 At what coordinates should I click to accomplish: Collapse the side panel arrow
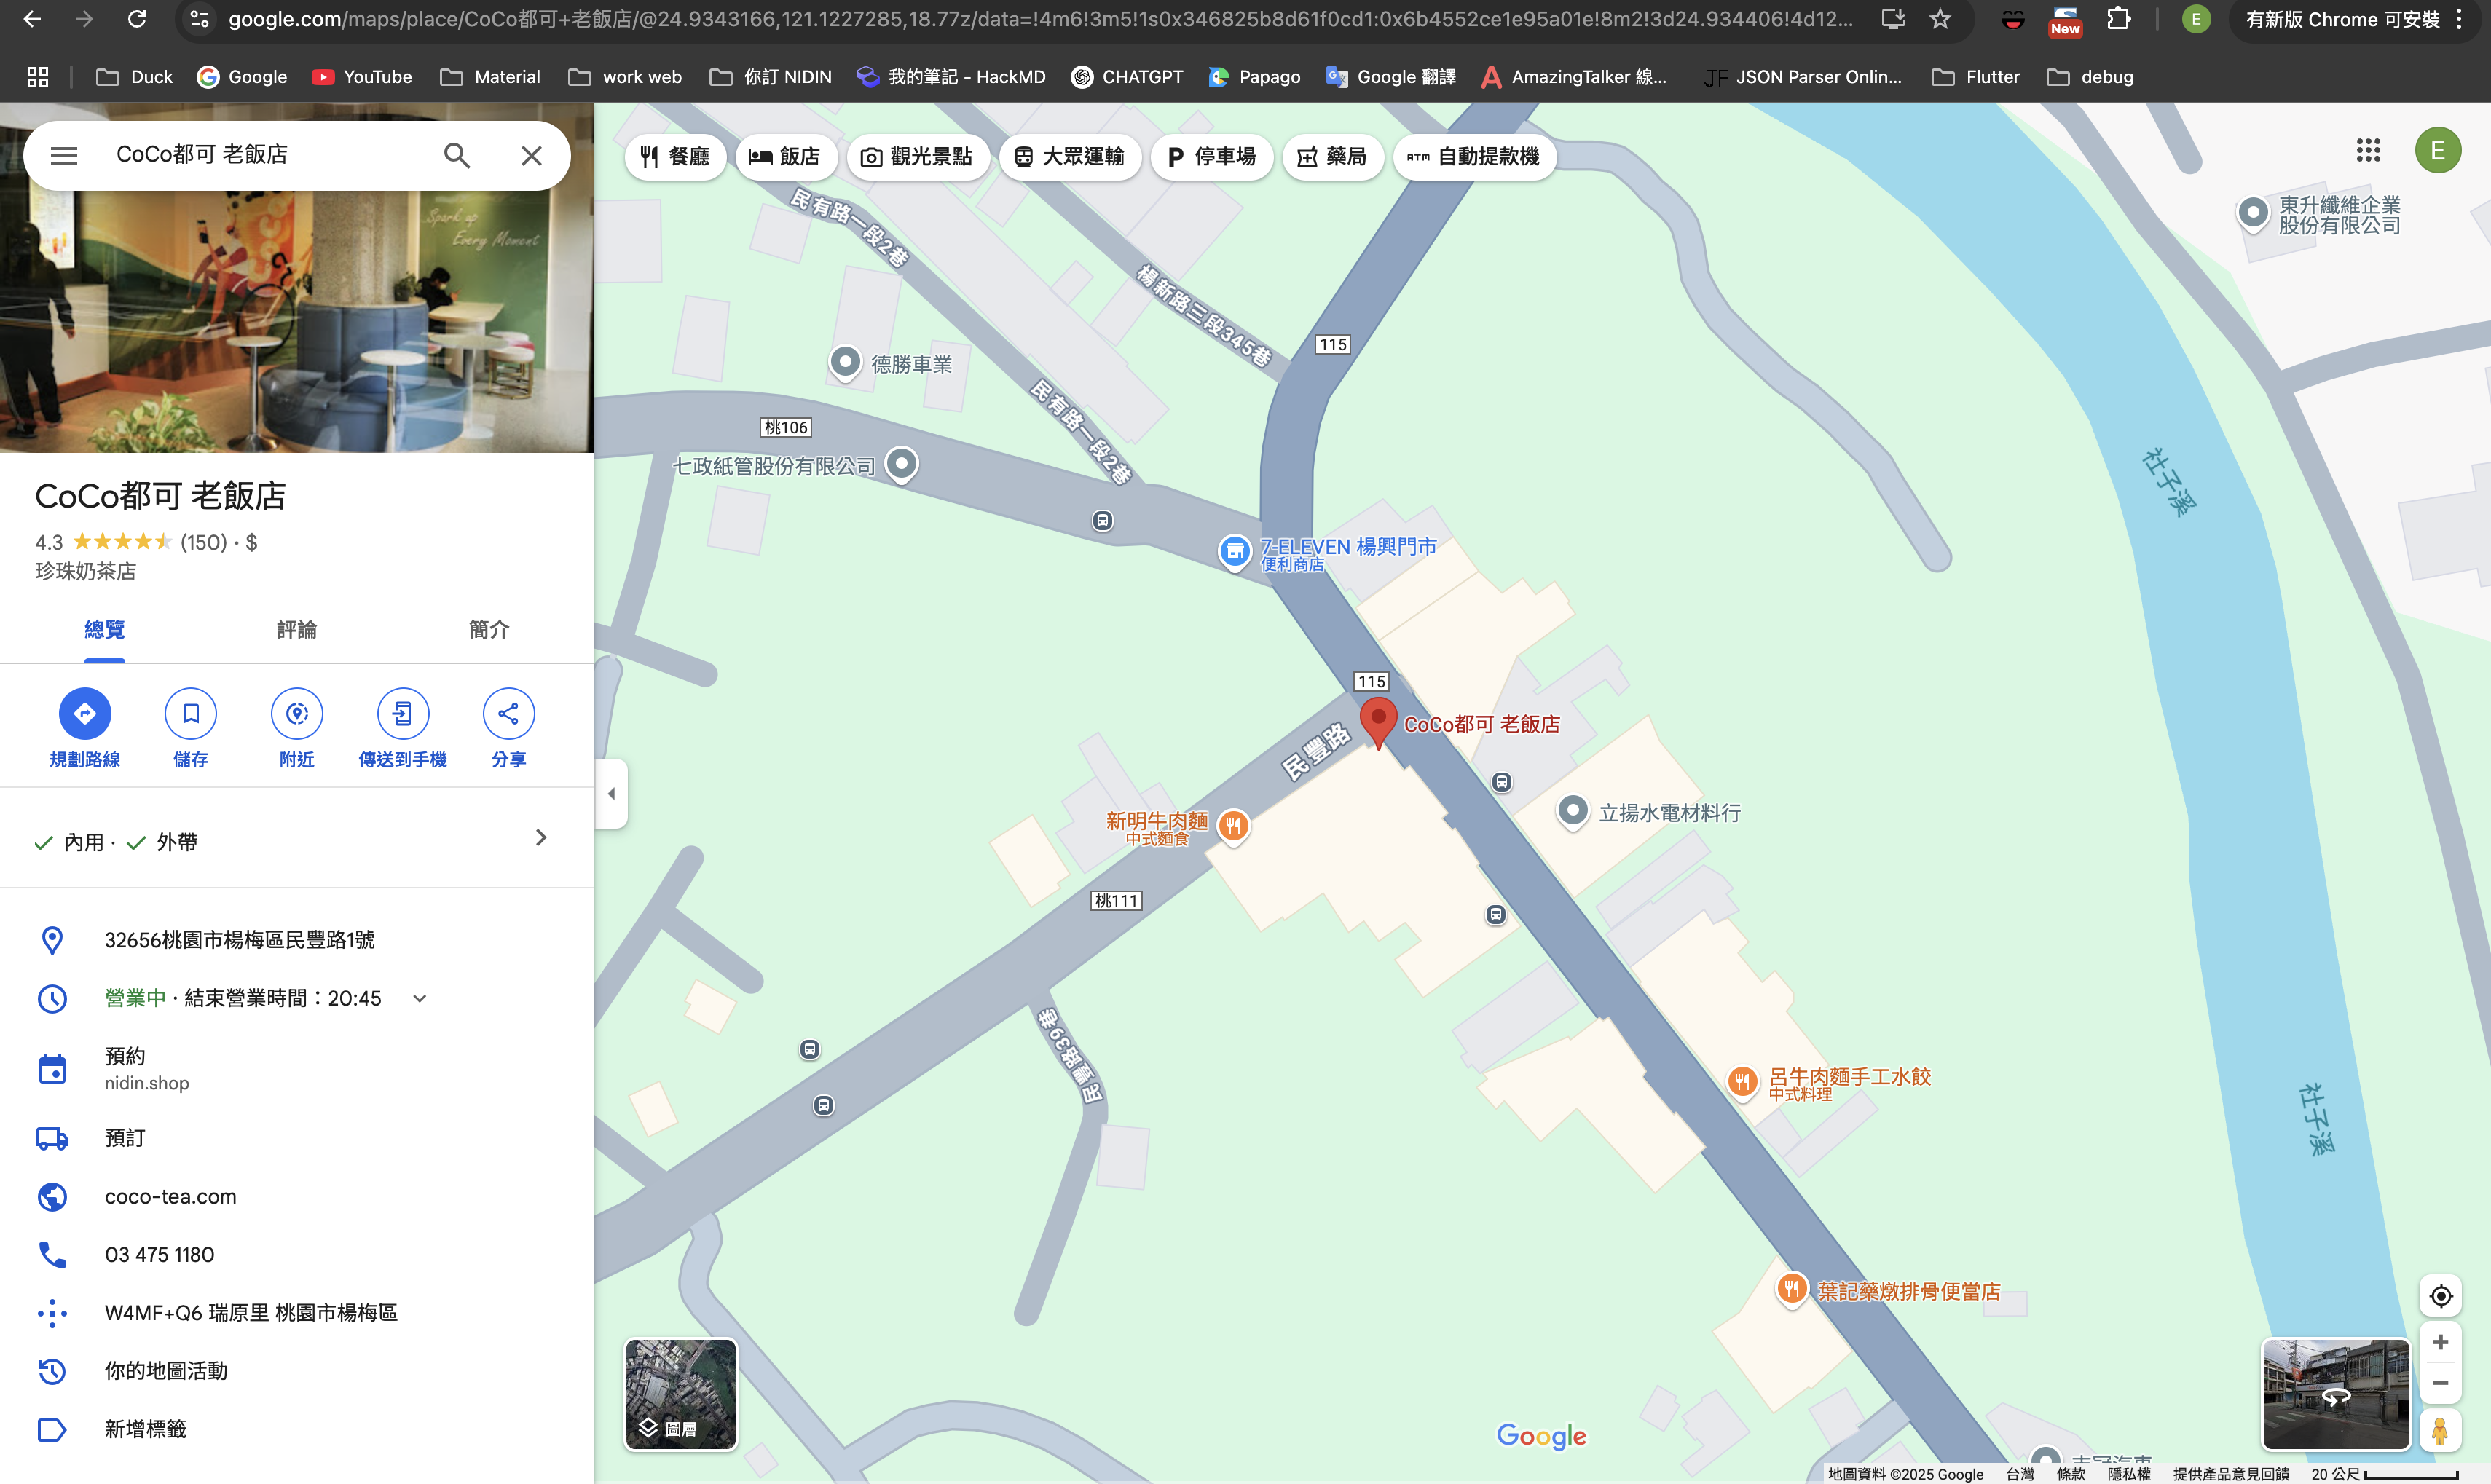[611, 794]
